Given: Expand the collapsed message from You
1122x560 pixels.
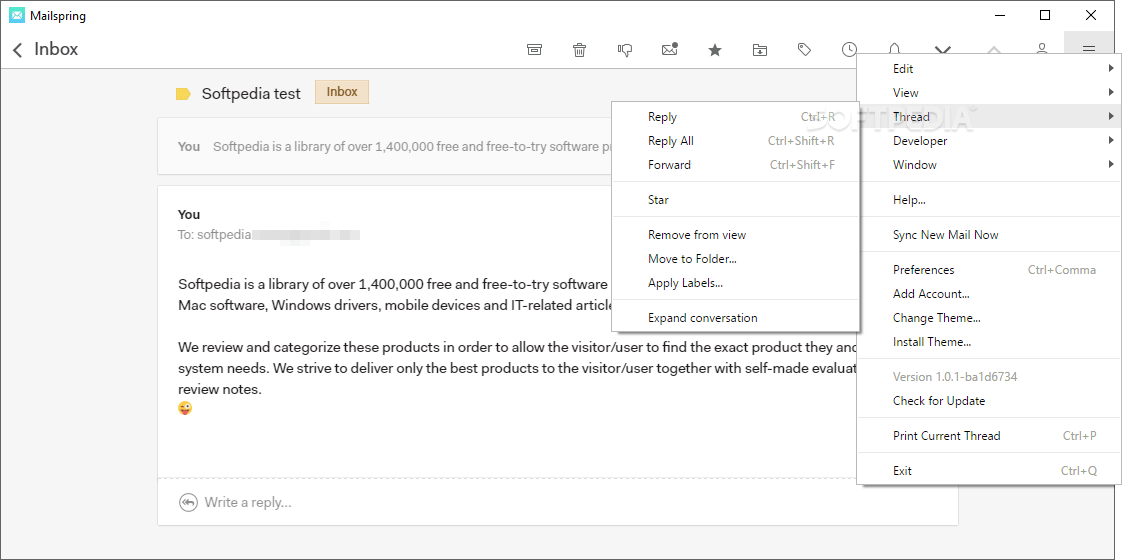Looking at the screenshot, I should (384, 147).
